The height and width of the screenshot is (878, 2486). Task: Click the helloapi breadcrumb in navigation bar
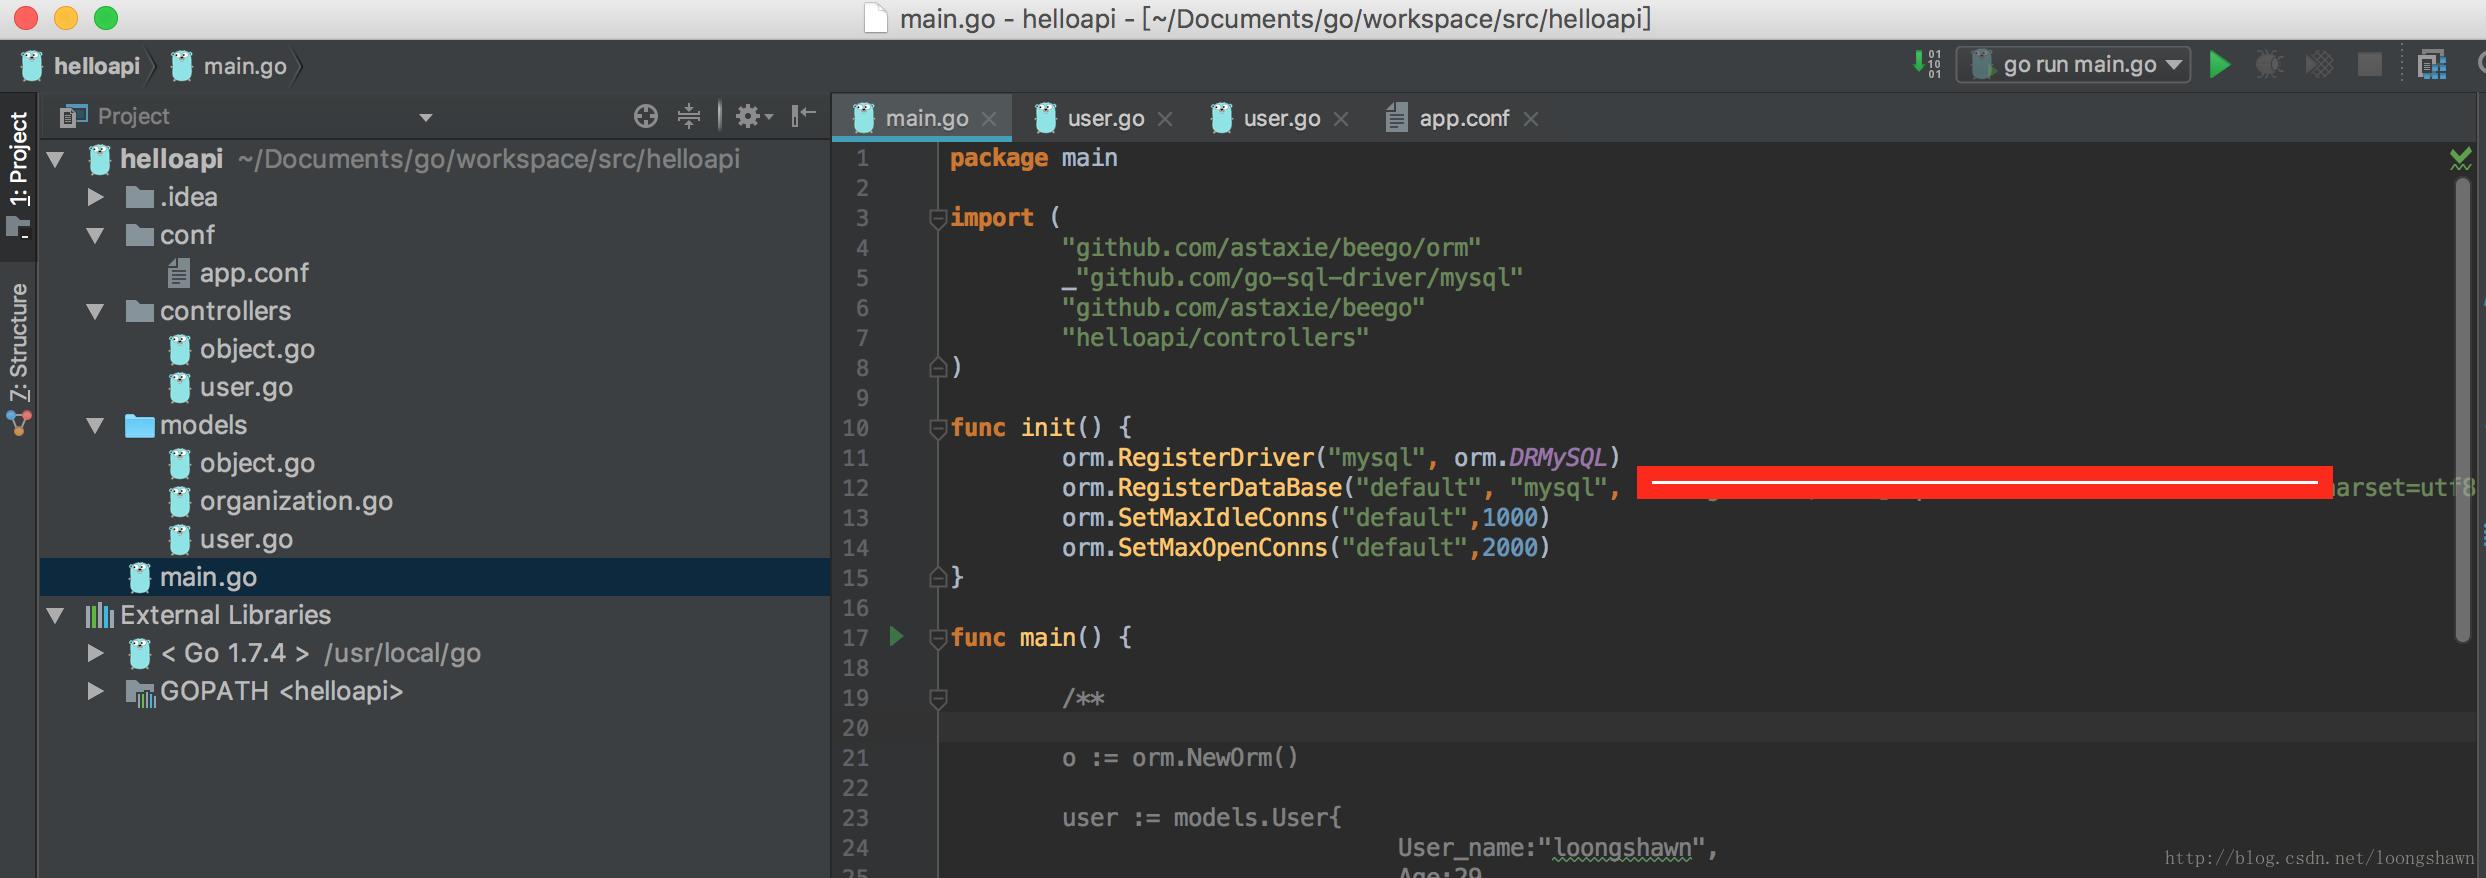(x=96, y=67)
